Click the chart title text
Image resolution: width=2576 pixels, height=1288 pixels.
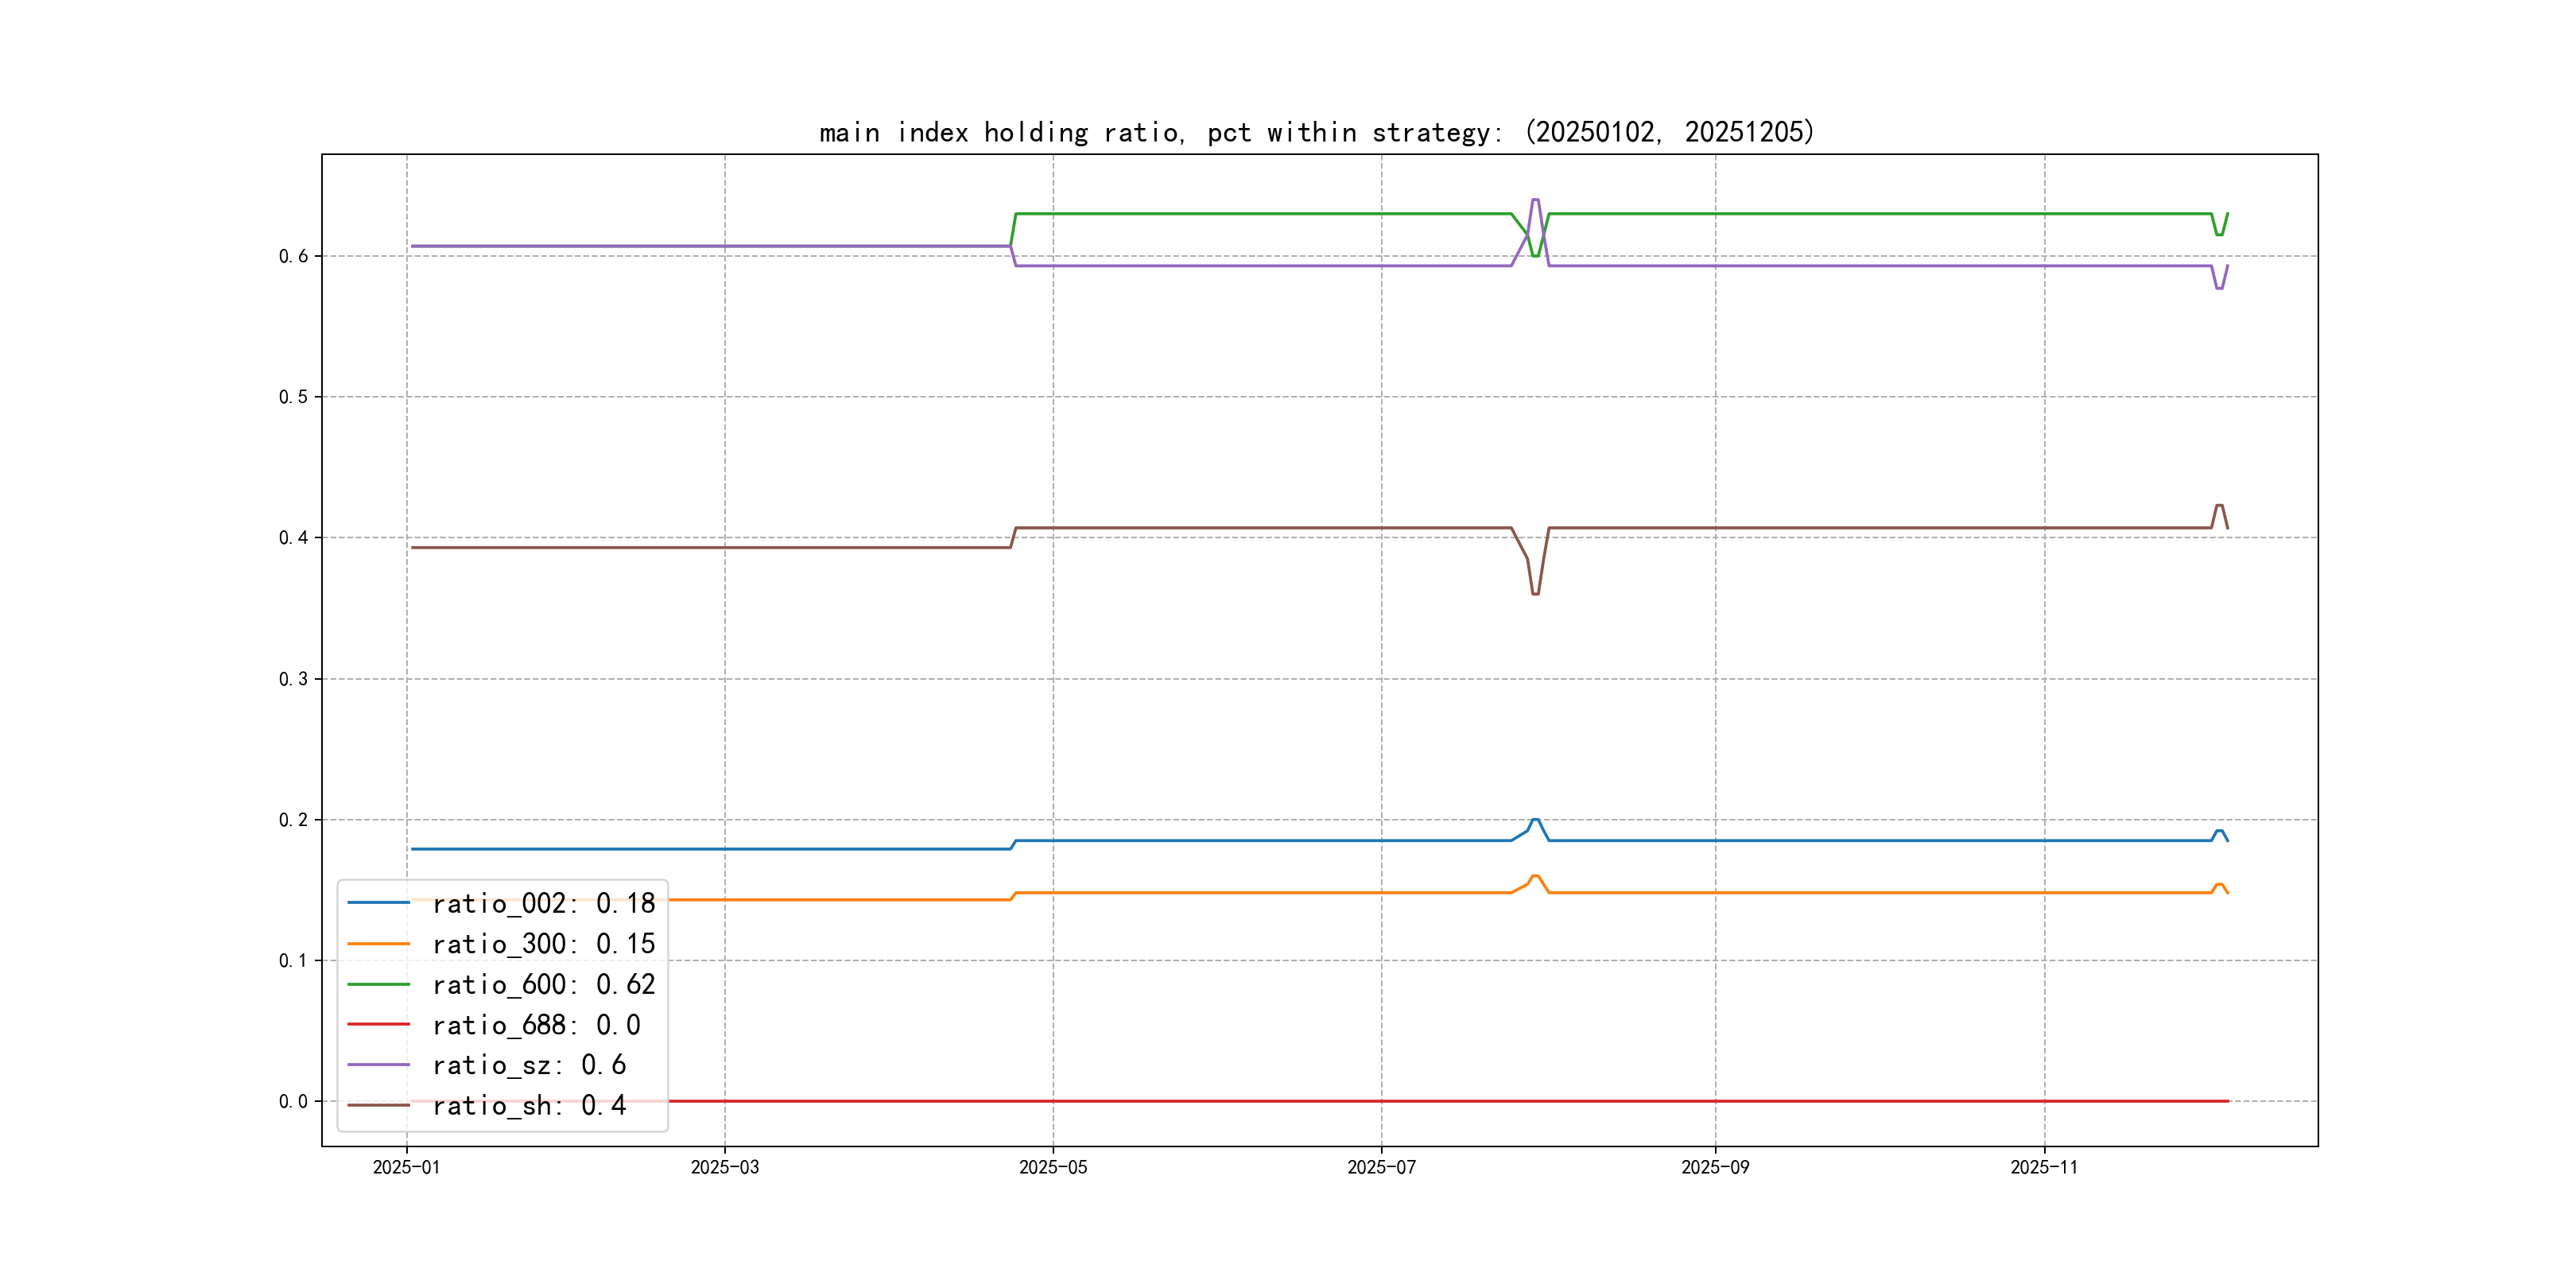click(x=1316, y=132)
